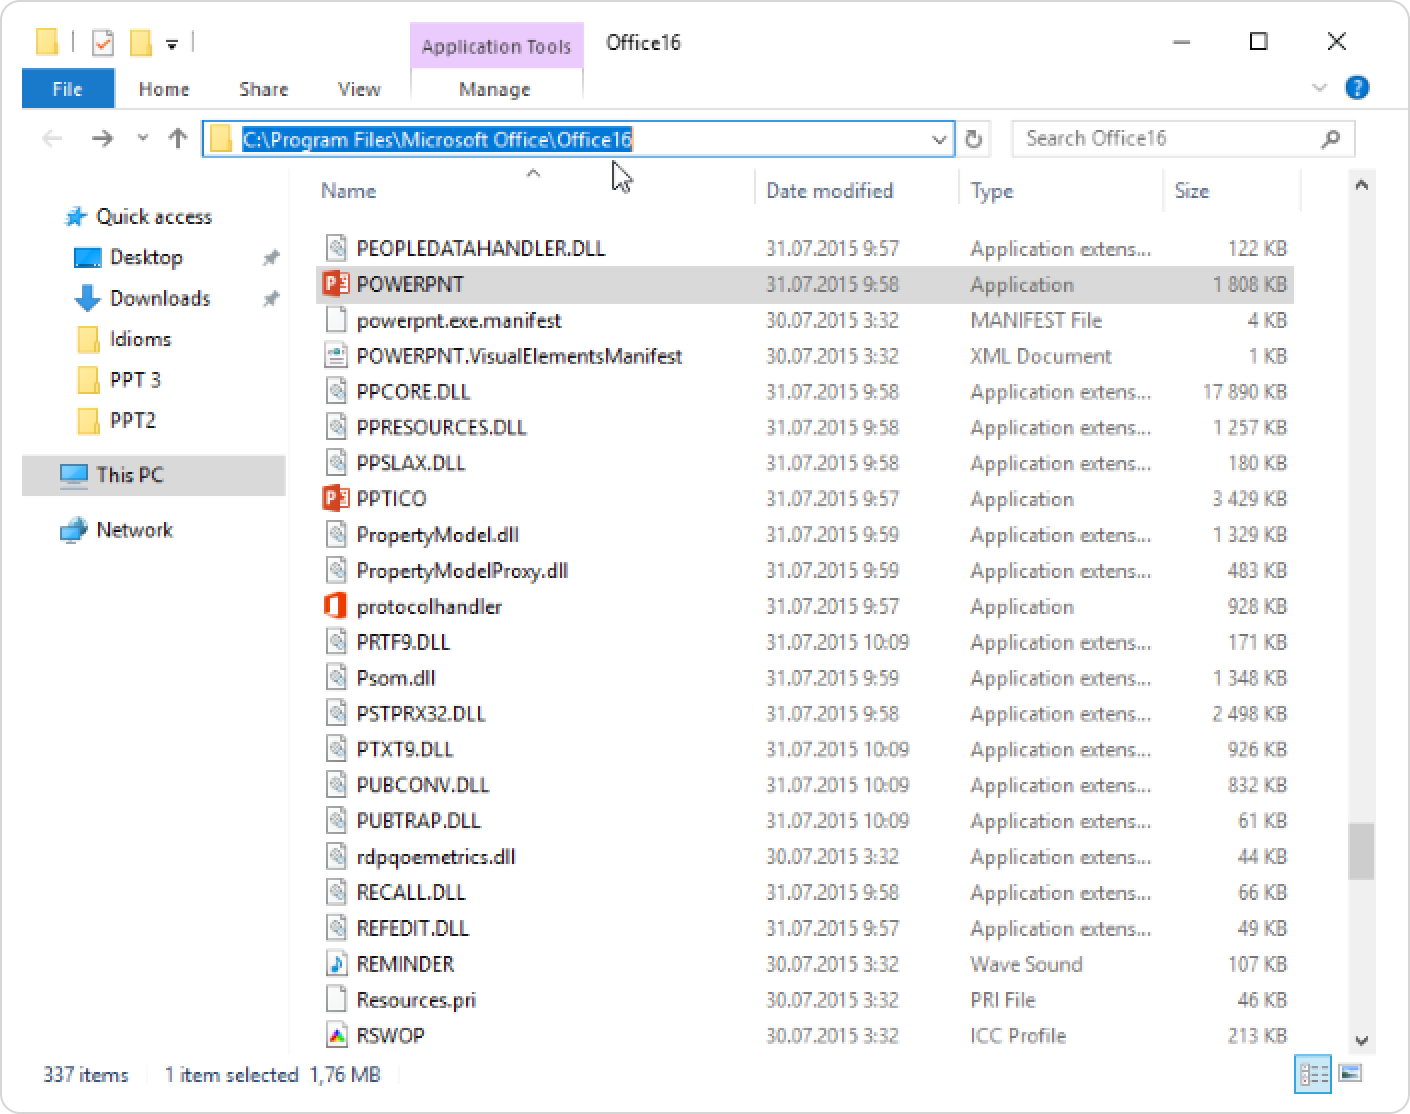Screen dimensions: 1410x1114
Task: Click Properties icon in Quick Access Toolbar
Action: click(x=102, y=43)
